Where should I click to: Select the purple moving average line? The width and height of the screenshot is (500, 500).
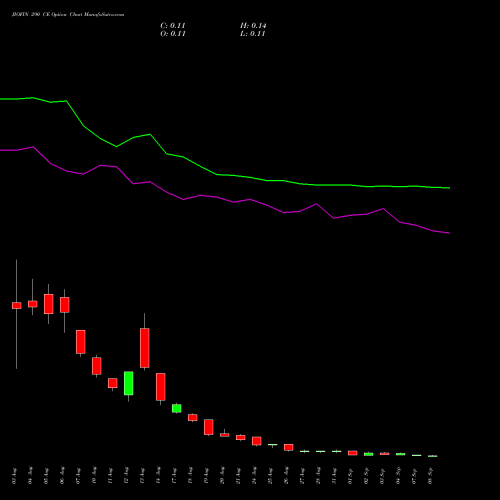[x=225, y=199]
